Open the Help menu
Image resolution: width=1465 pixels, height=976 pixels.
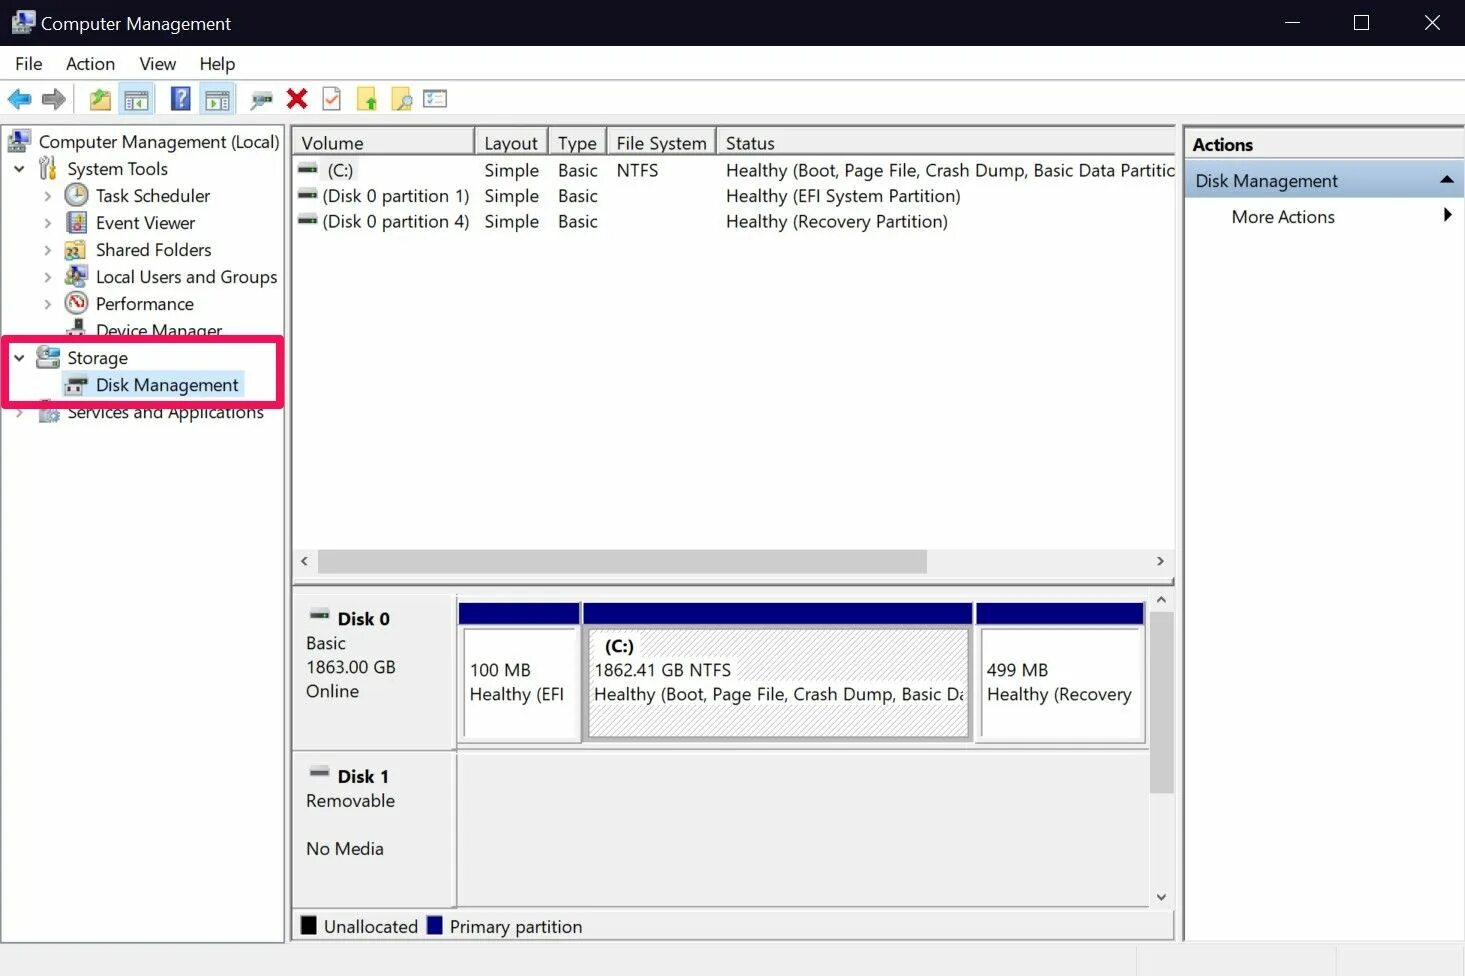pos(217,64)
